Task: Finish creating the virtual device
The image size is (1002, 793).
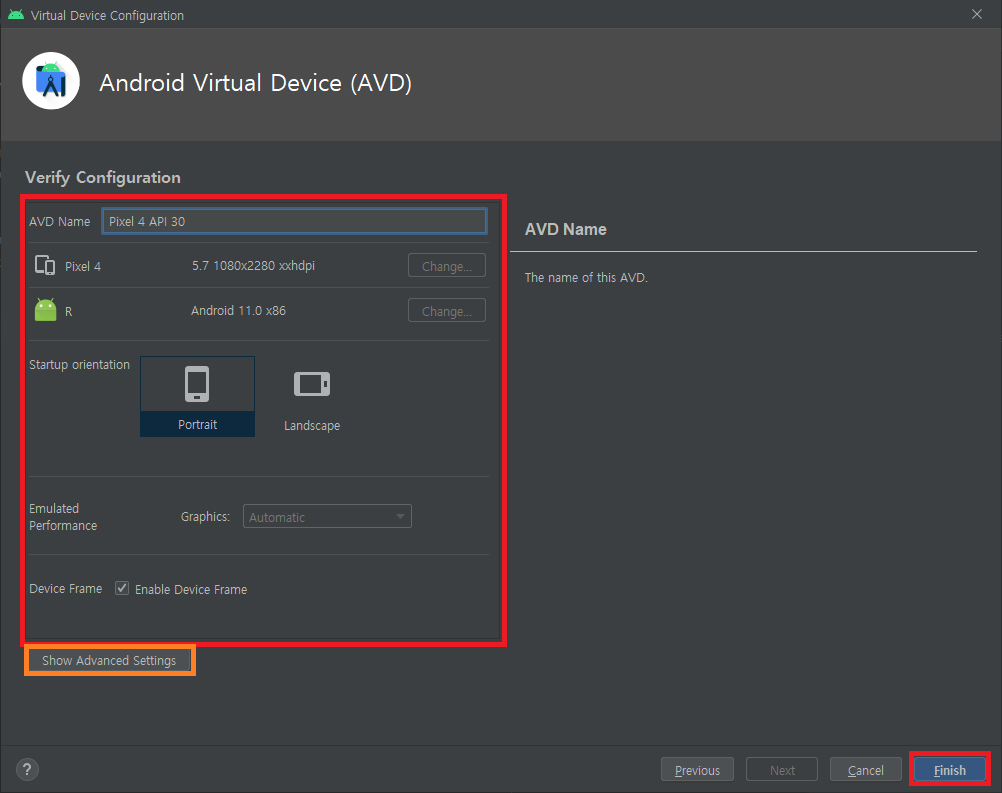Action: pyautogui.click(x=950, y=769)
